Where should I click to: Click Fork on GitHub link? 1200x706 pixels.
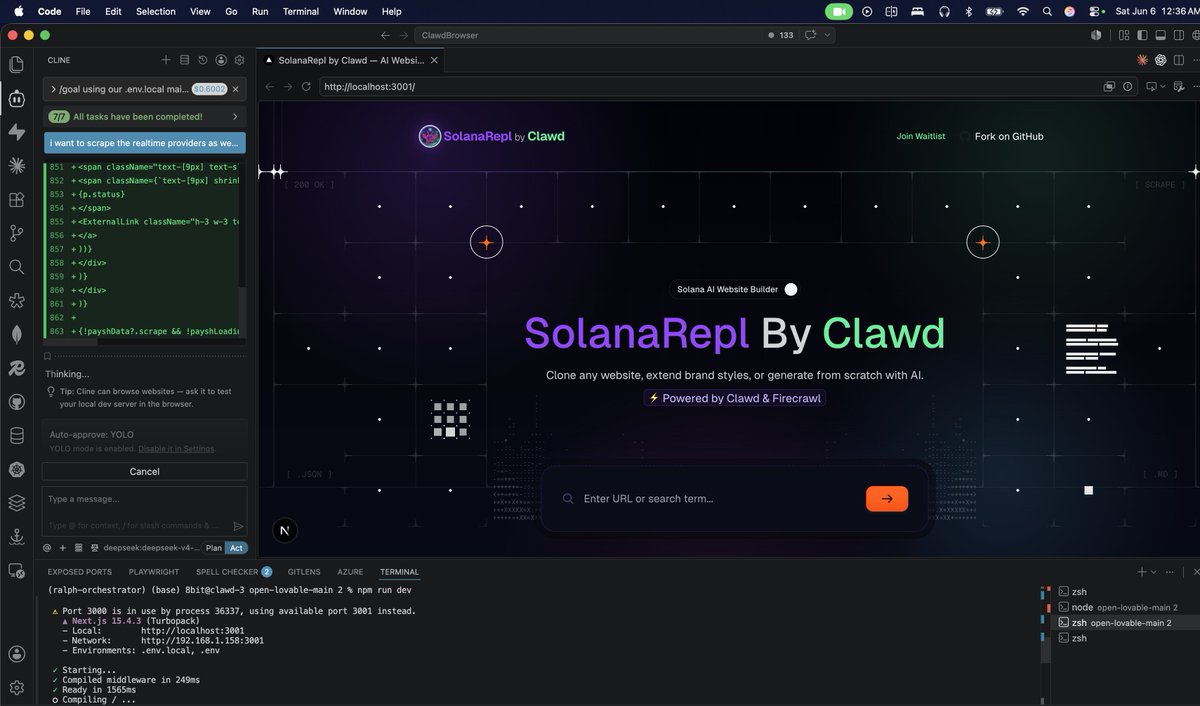[1009, 136]
